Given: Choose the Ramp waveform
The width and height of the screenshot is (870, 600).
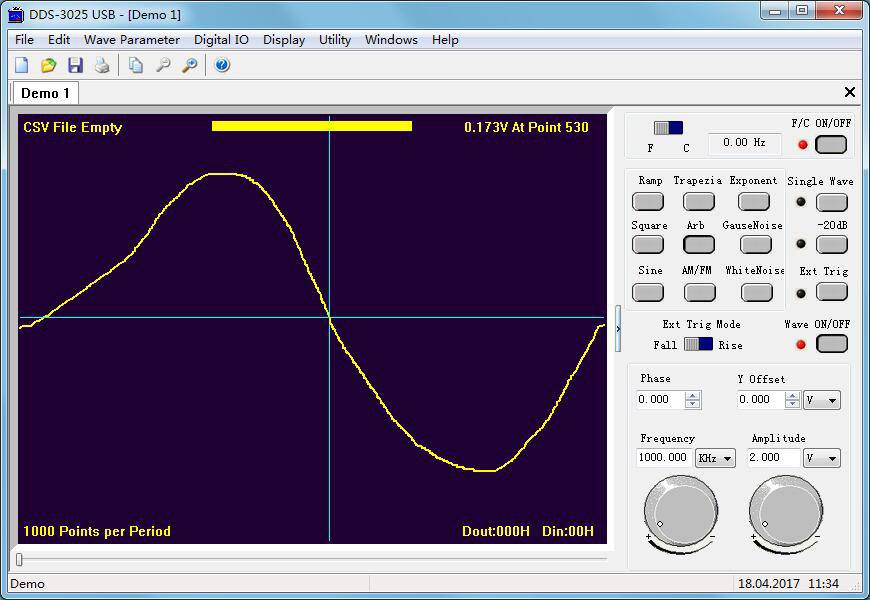Looking at the screenshot, I should (648, 201).
